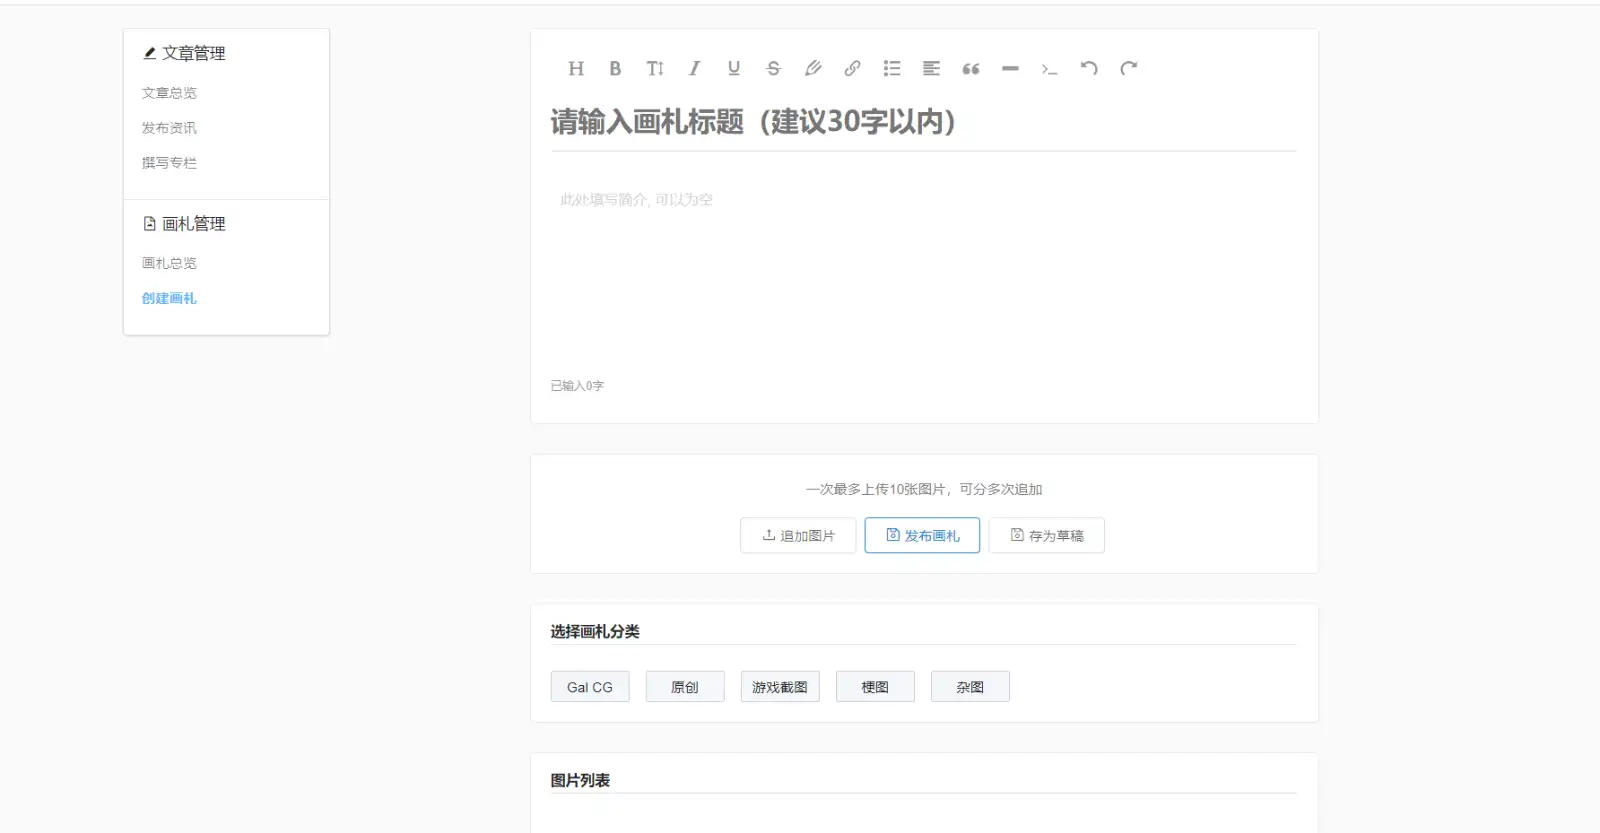
Task: Insert a code block
Action: [1049, 69]
